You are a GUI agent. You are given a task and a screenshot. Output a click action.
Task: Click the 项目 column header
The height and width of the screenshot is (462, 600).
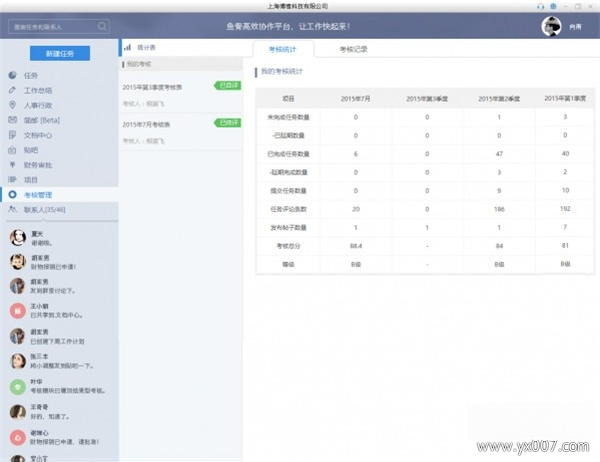288,99
